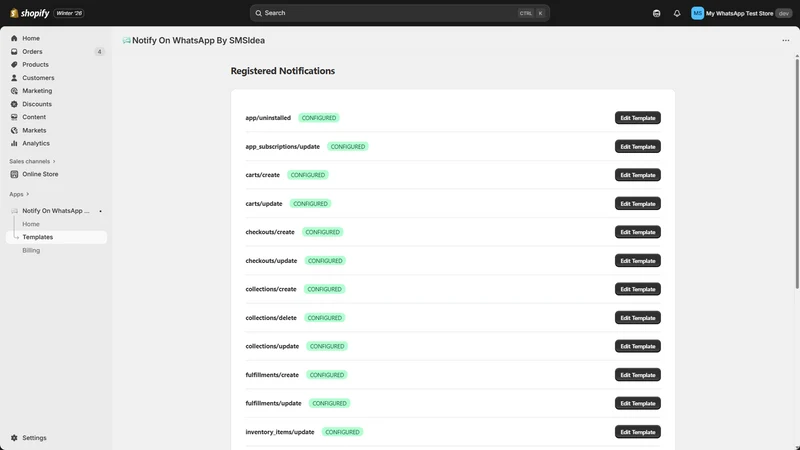This screenshot has width=800, height=450.
Task: Edit Template for fulfillments/update
Action: tap(637, 404)
